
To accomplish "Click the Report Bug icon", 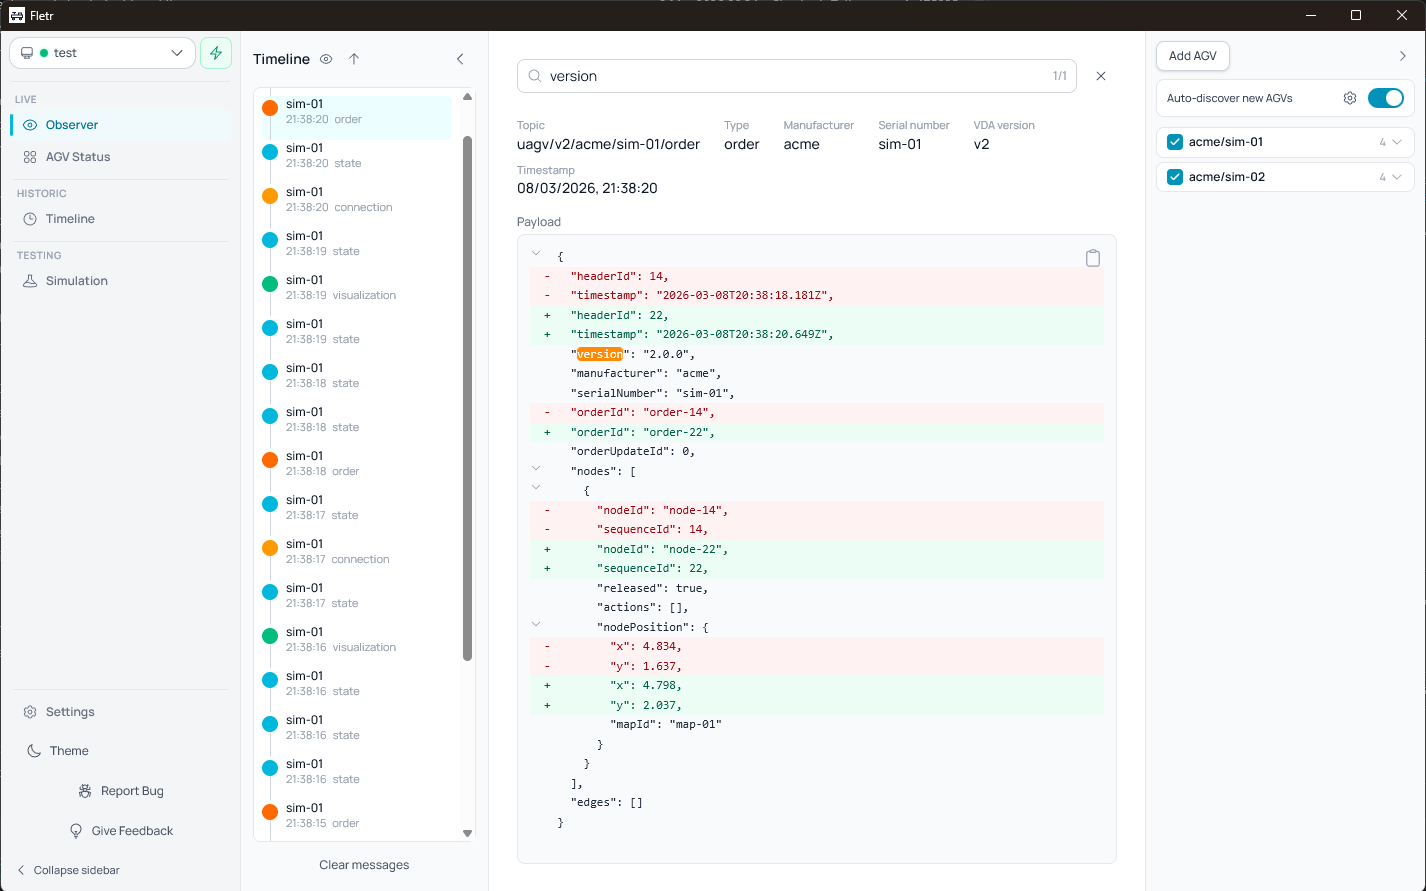I will 86,791.
